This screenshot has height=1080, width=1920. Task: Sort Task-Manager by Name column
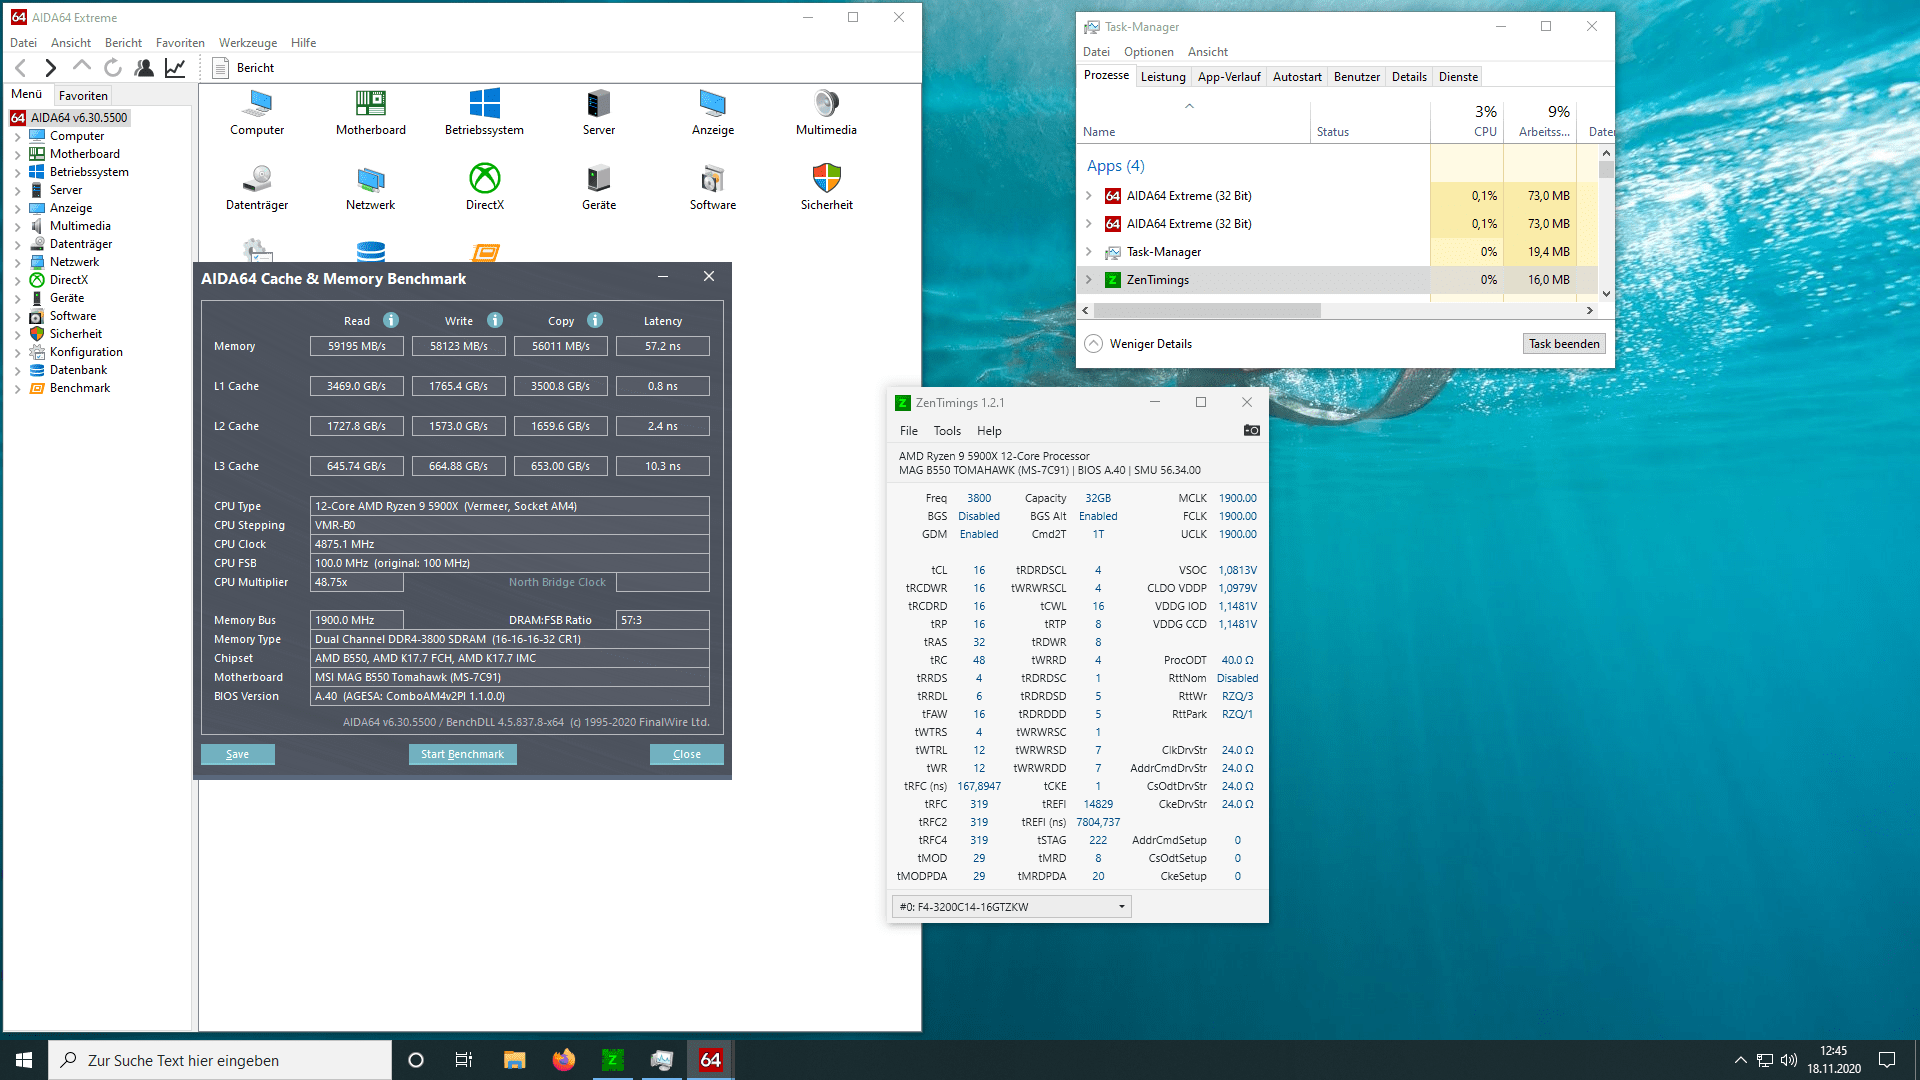coord(1194,120)
